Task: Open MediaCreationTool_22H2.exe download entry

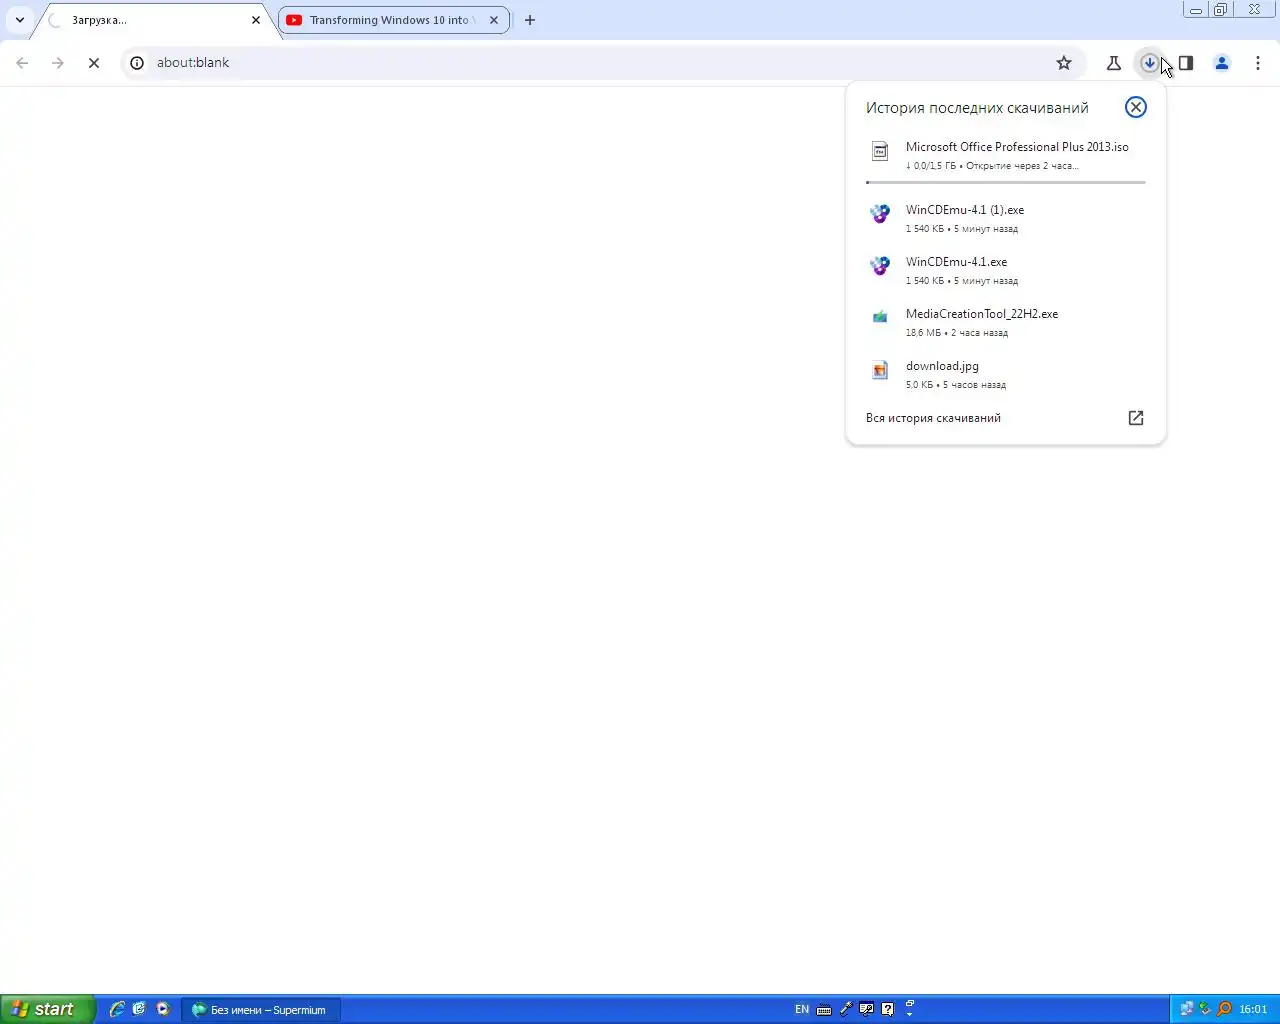Action: [x=1005, y=322]
